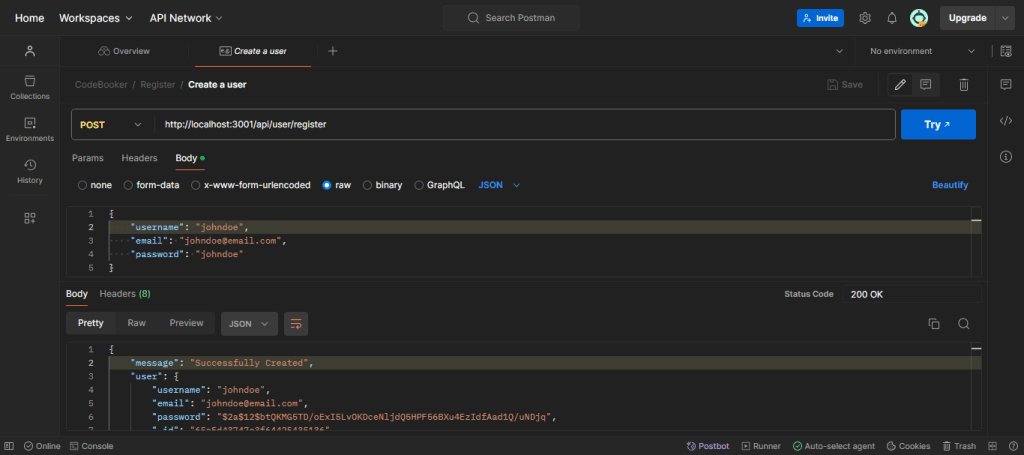Click the notifications bell icon
Image resolution: width=1024 pixels, height=455 pixels.
click(x=891, y=18)
